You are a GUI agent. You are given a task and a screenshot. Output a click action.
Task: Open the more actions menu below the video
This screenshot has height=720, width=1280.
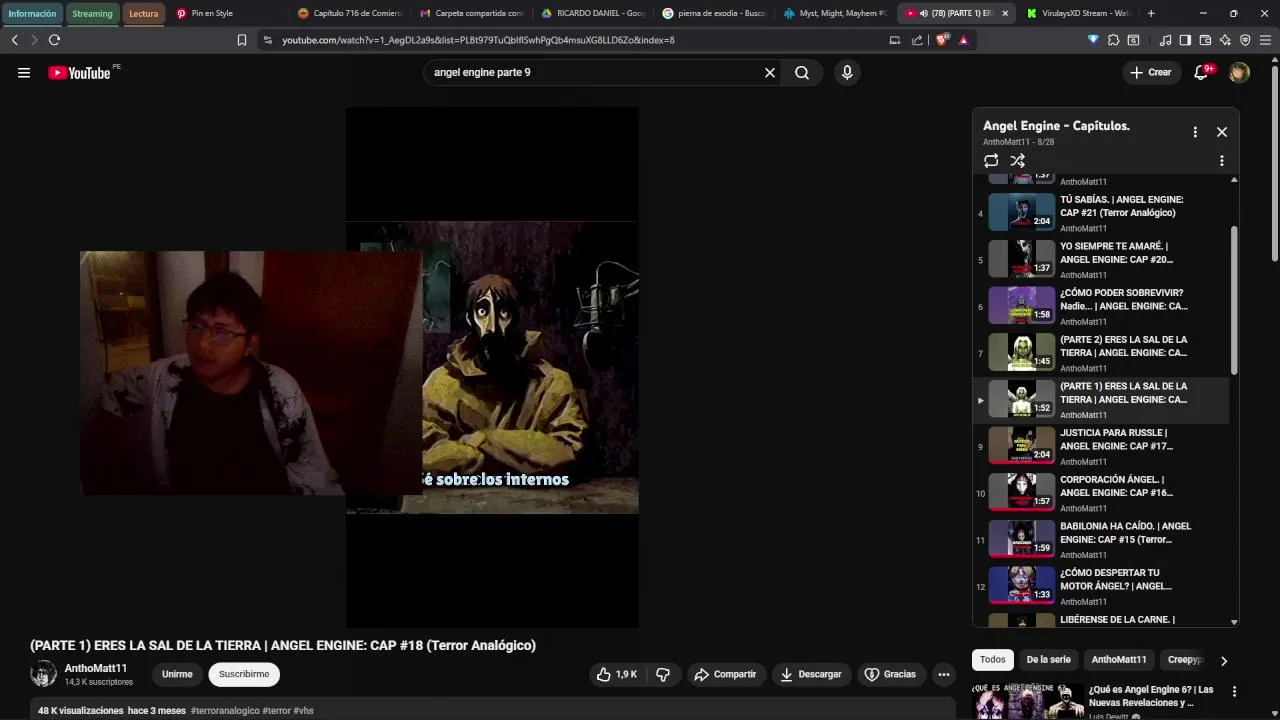tap(943, 674)
